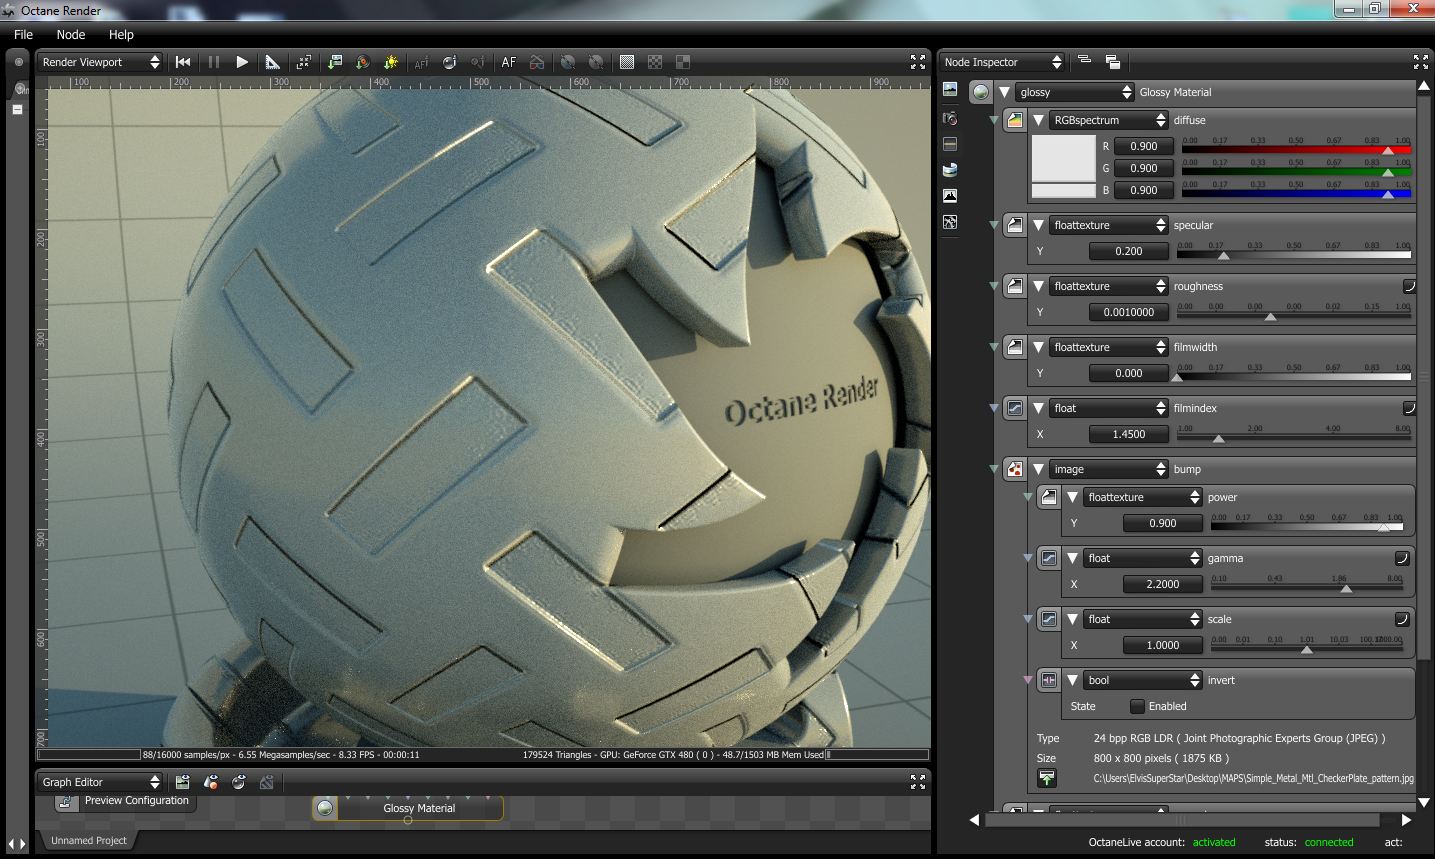Click the 'activated' OctaneLive account status

click(1214, 842)
